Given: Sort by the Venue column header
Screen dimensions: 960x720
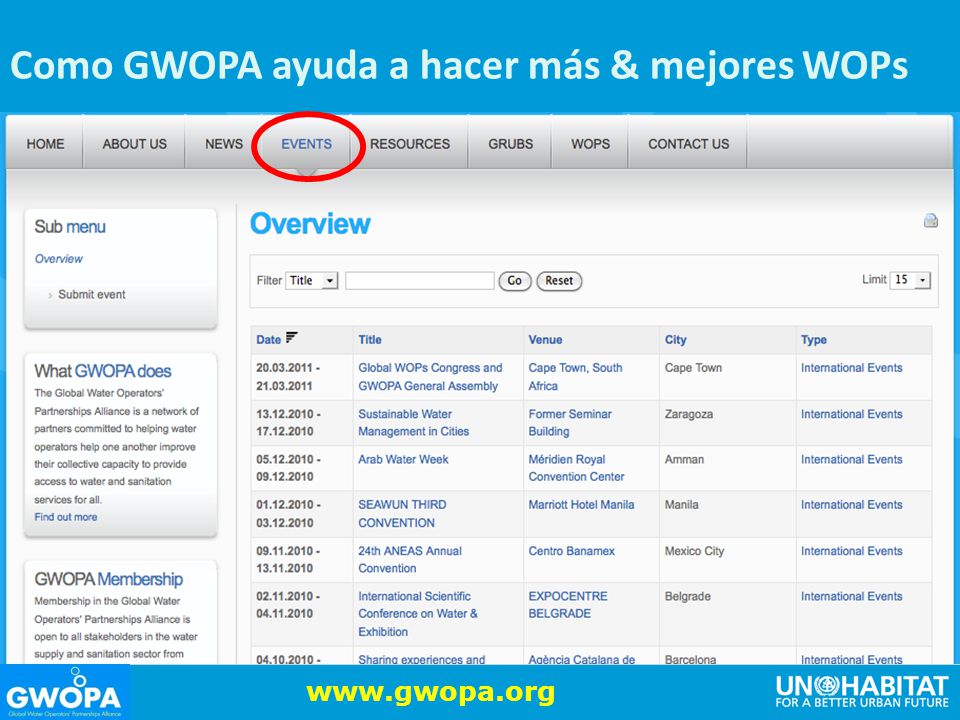Looking at the screenshot, I should [546, 340].
